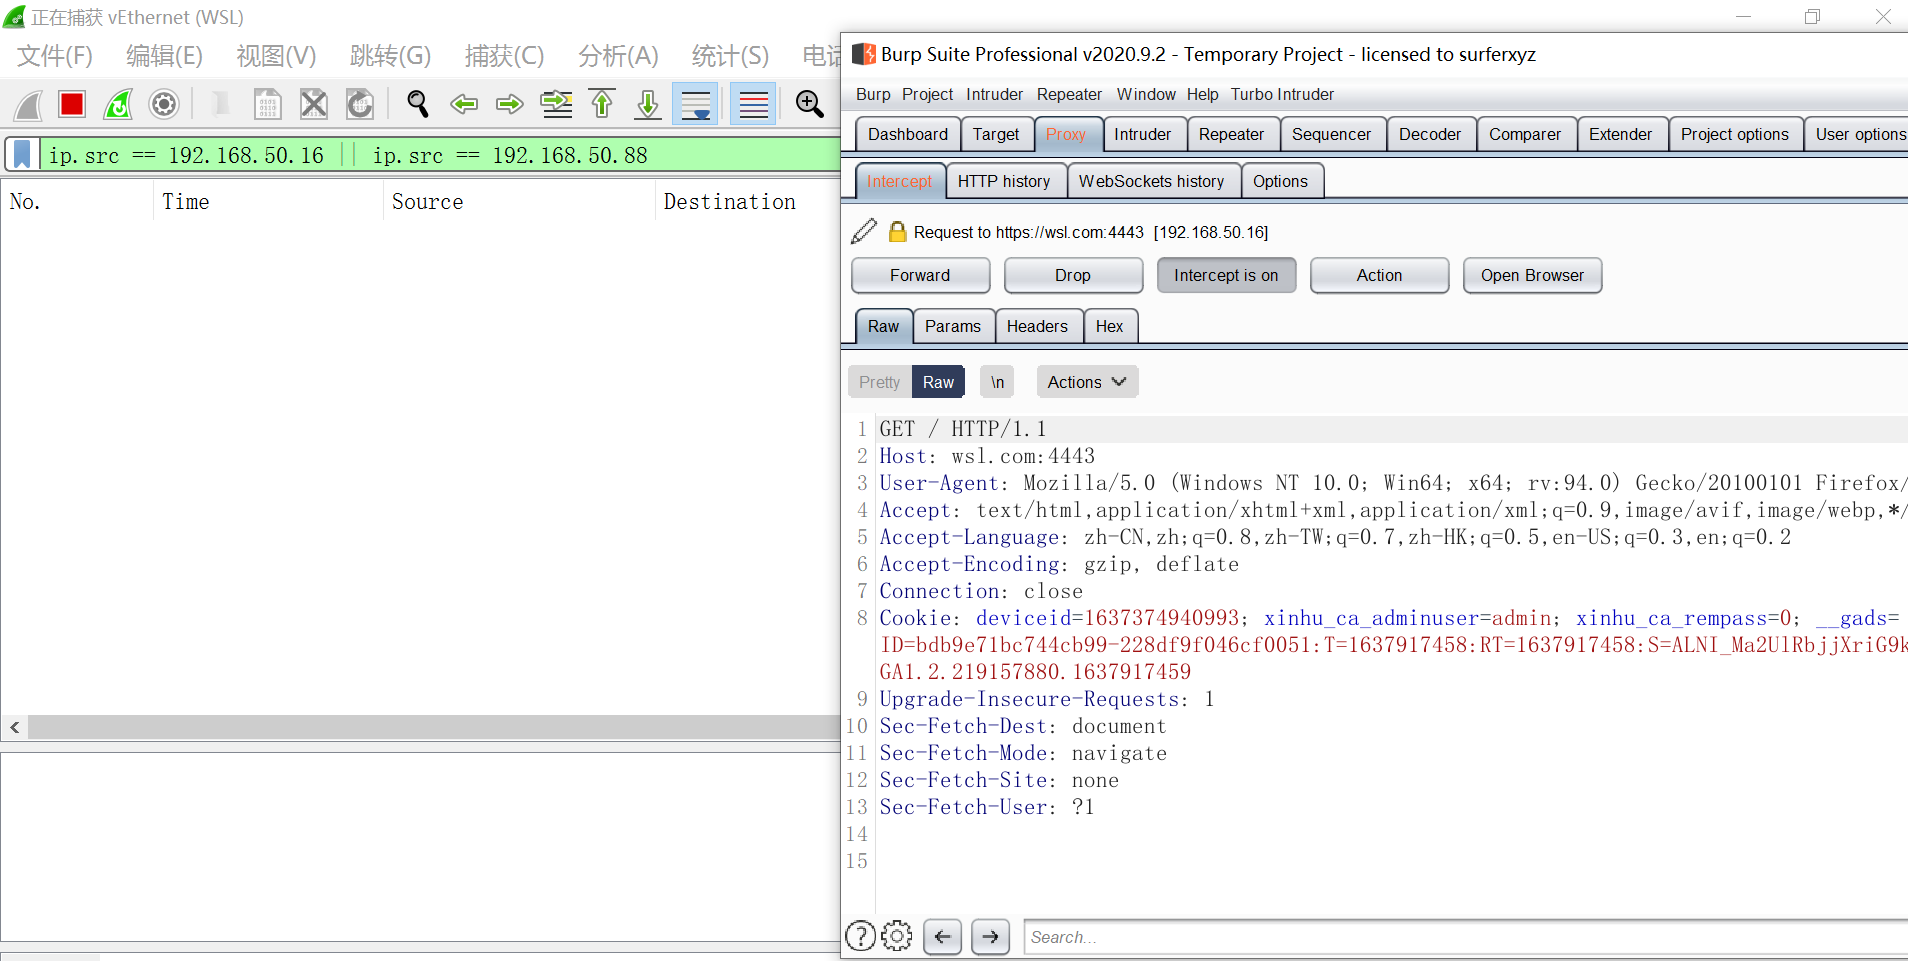The image size is (1908, 961).
Task: Toggle non-printable characters \n button
Action: pyautogui.click(x=997, y=382)
